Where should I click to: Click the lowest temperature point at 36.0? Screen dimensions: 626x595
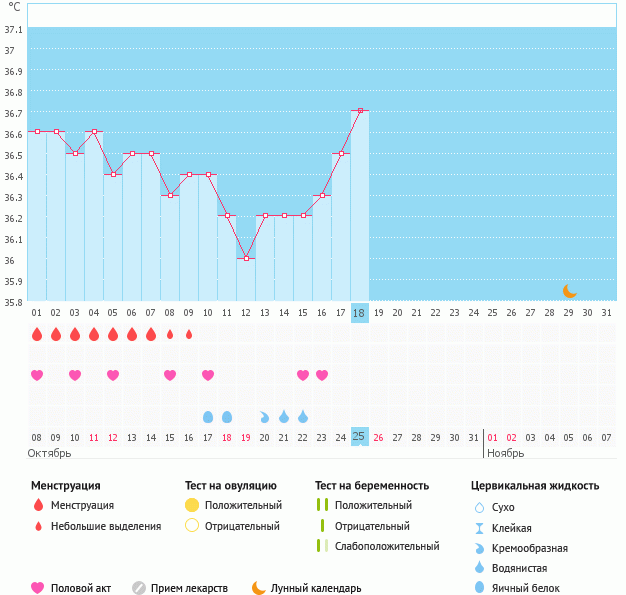[246, 258]
